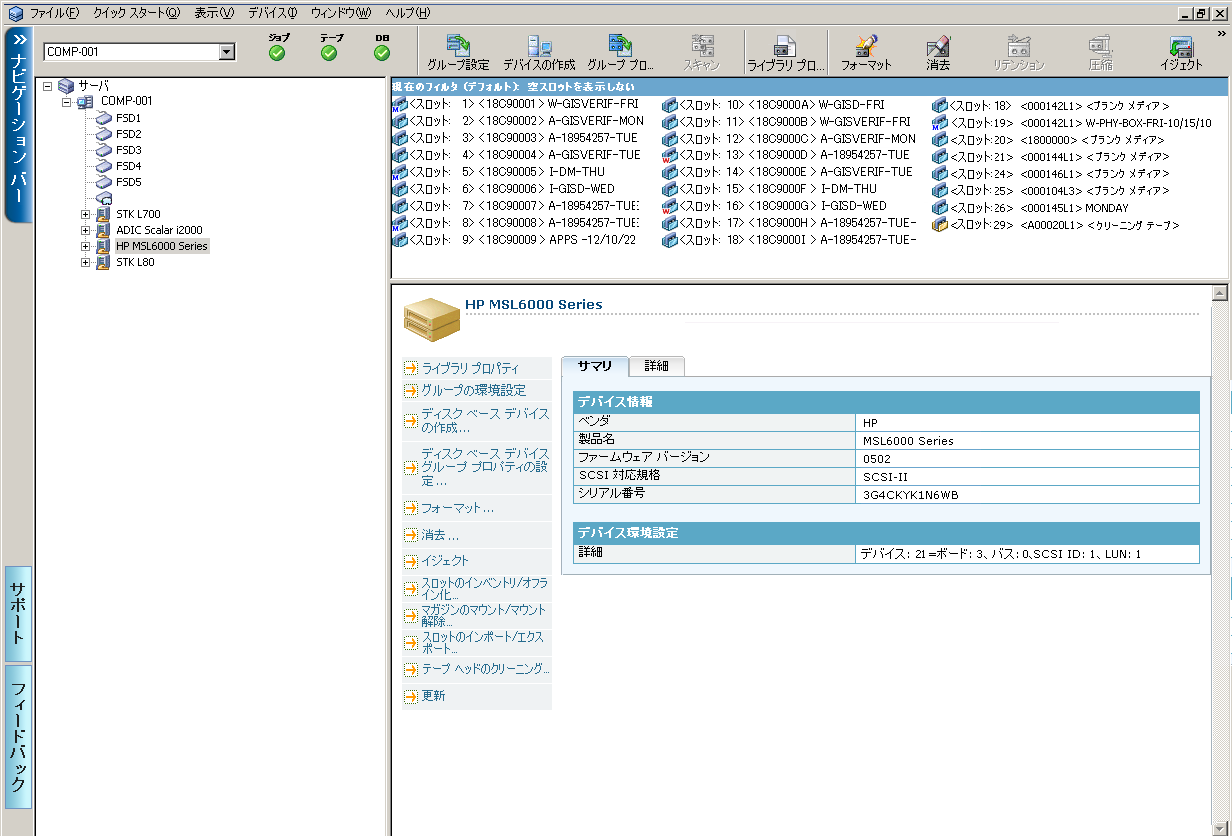The height and width of the screenshot is (836, 1232).
Task: Open the ウィンドウ menu
Action: click(341, 13)
